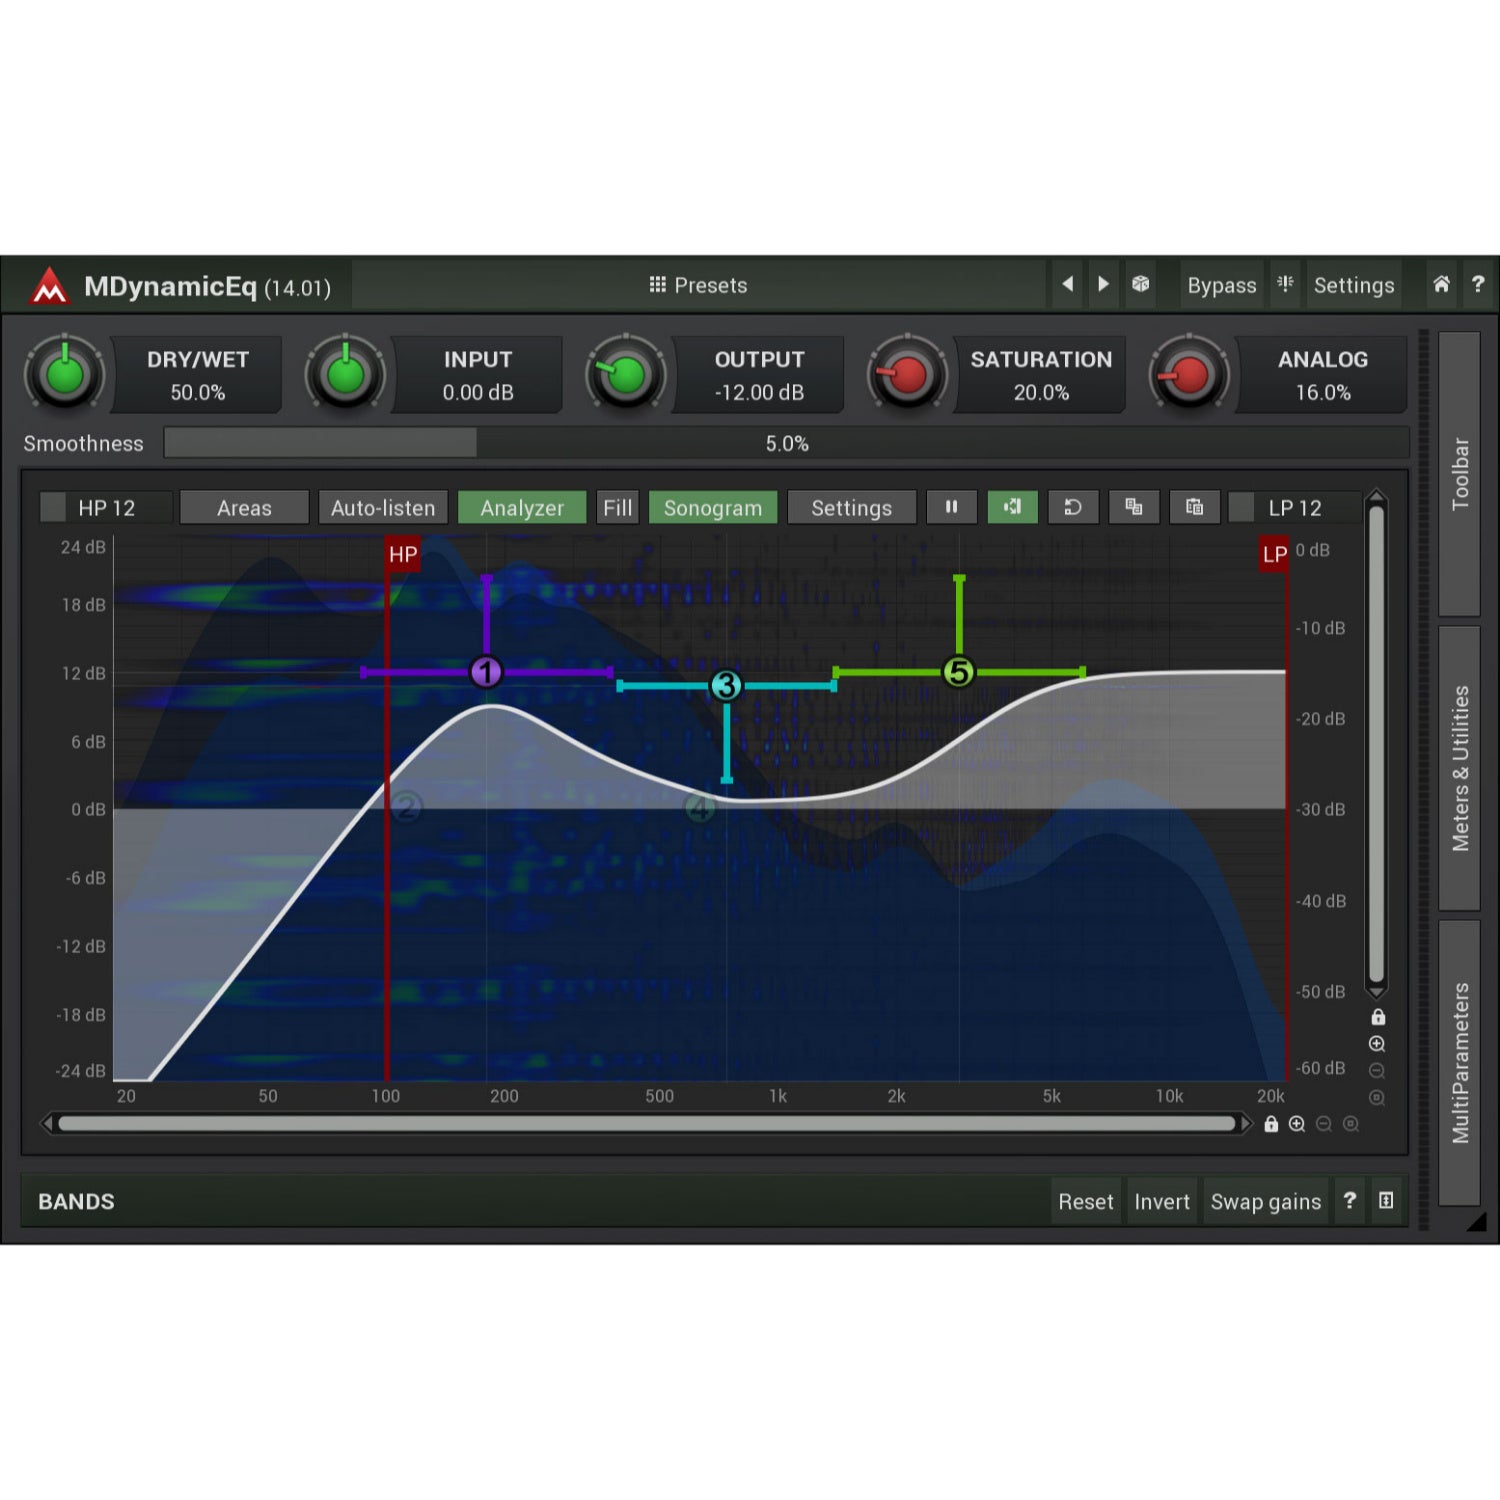Select band 5 green node
This screenshot has width=1500, height=1500.
[959, 672]
